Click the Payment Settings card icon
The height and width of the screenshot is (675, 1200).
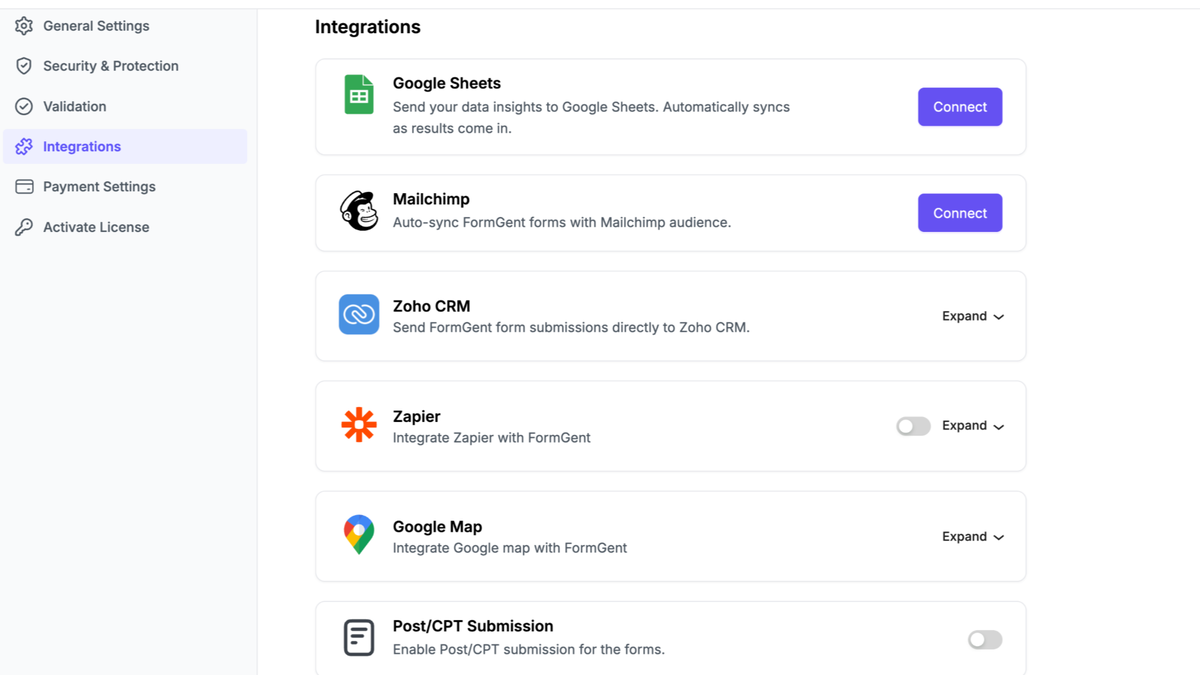tap(23, 186)
